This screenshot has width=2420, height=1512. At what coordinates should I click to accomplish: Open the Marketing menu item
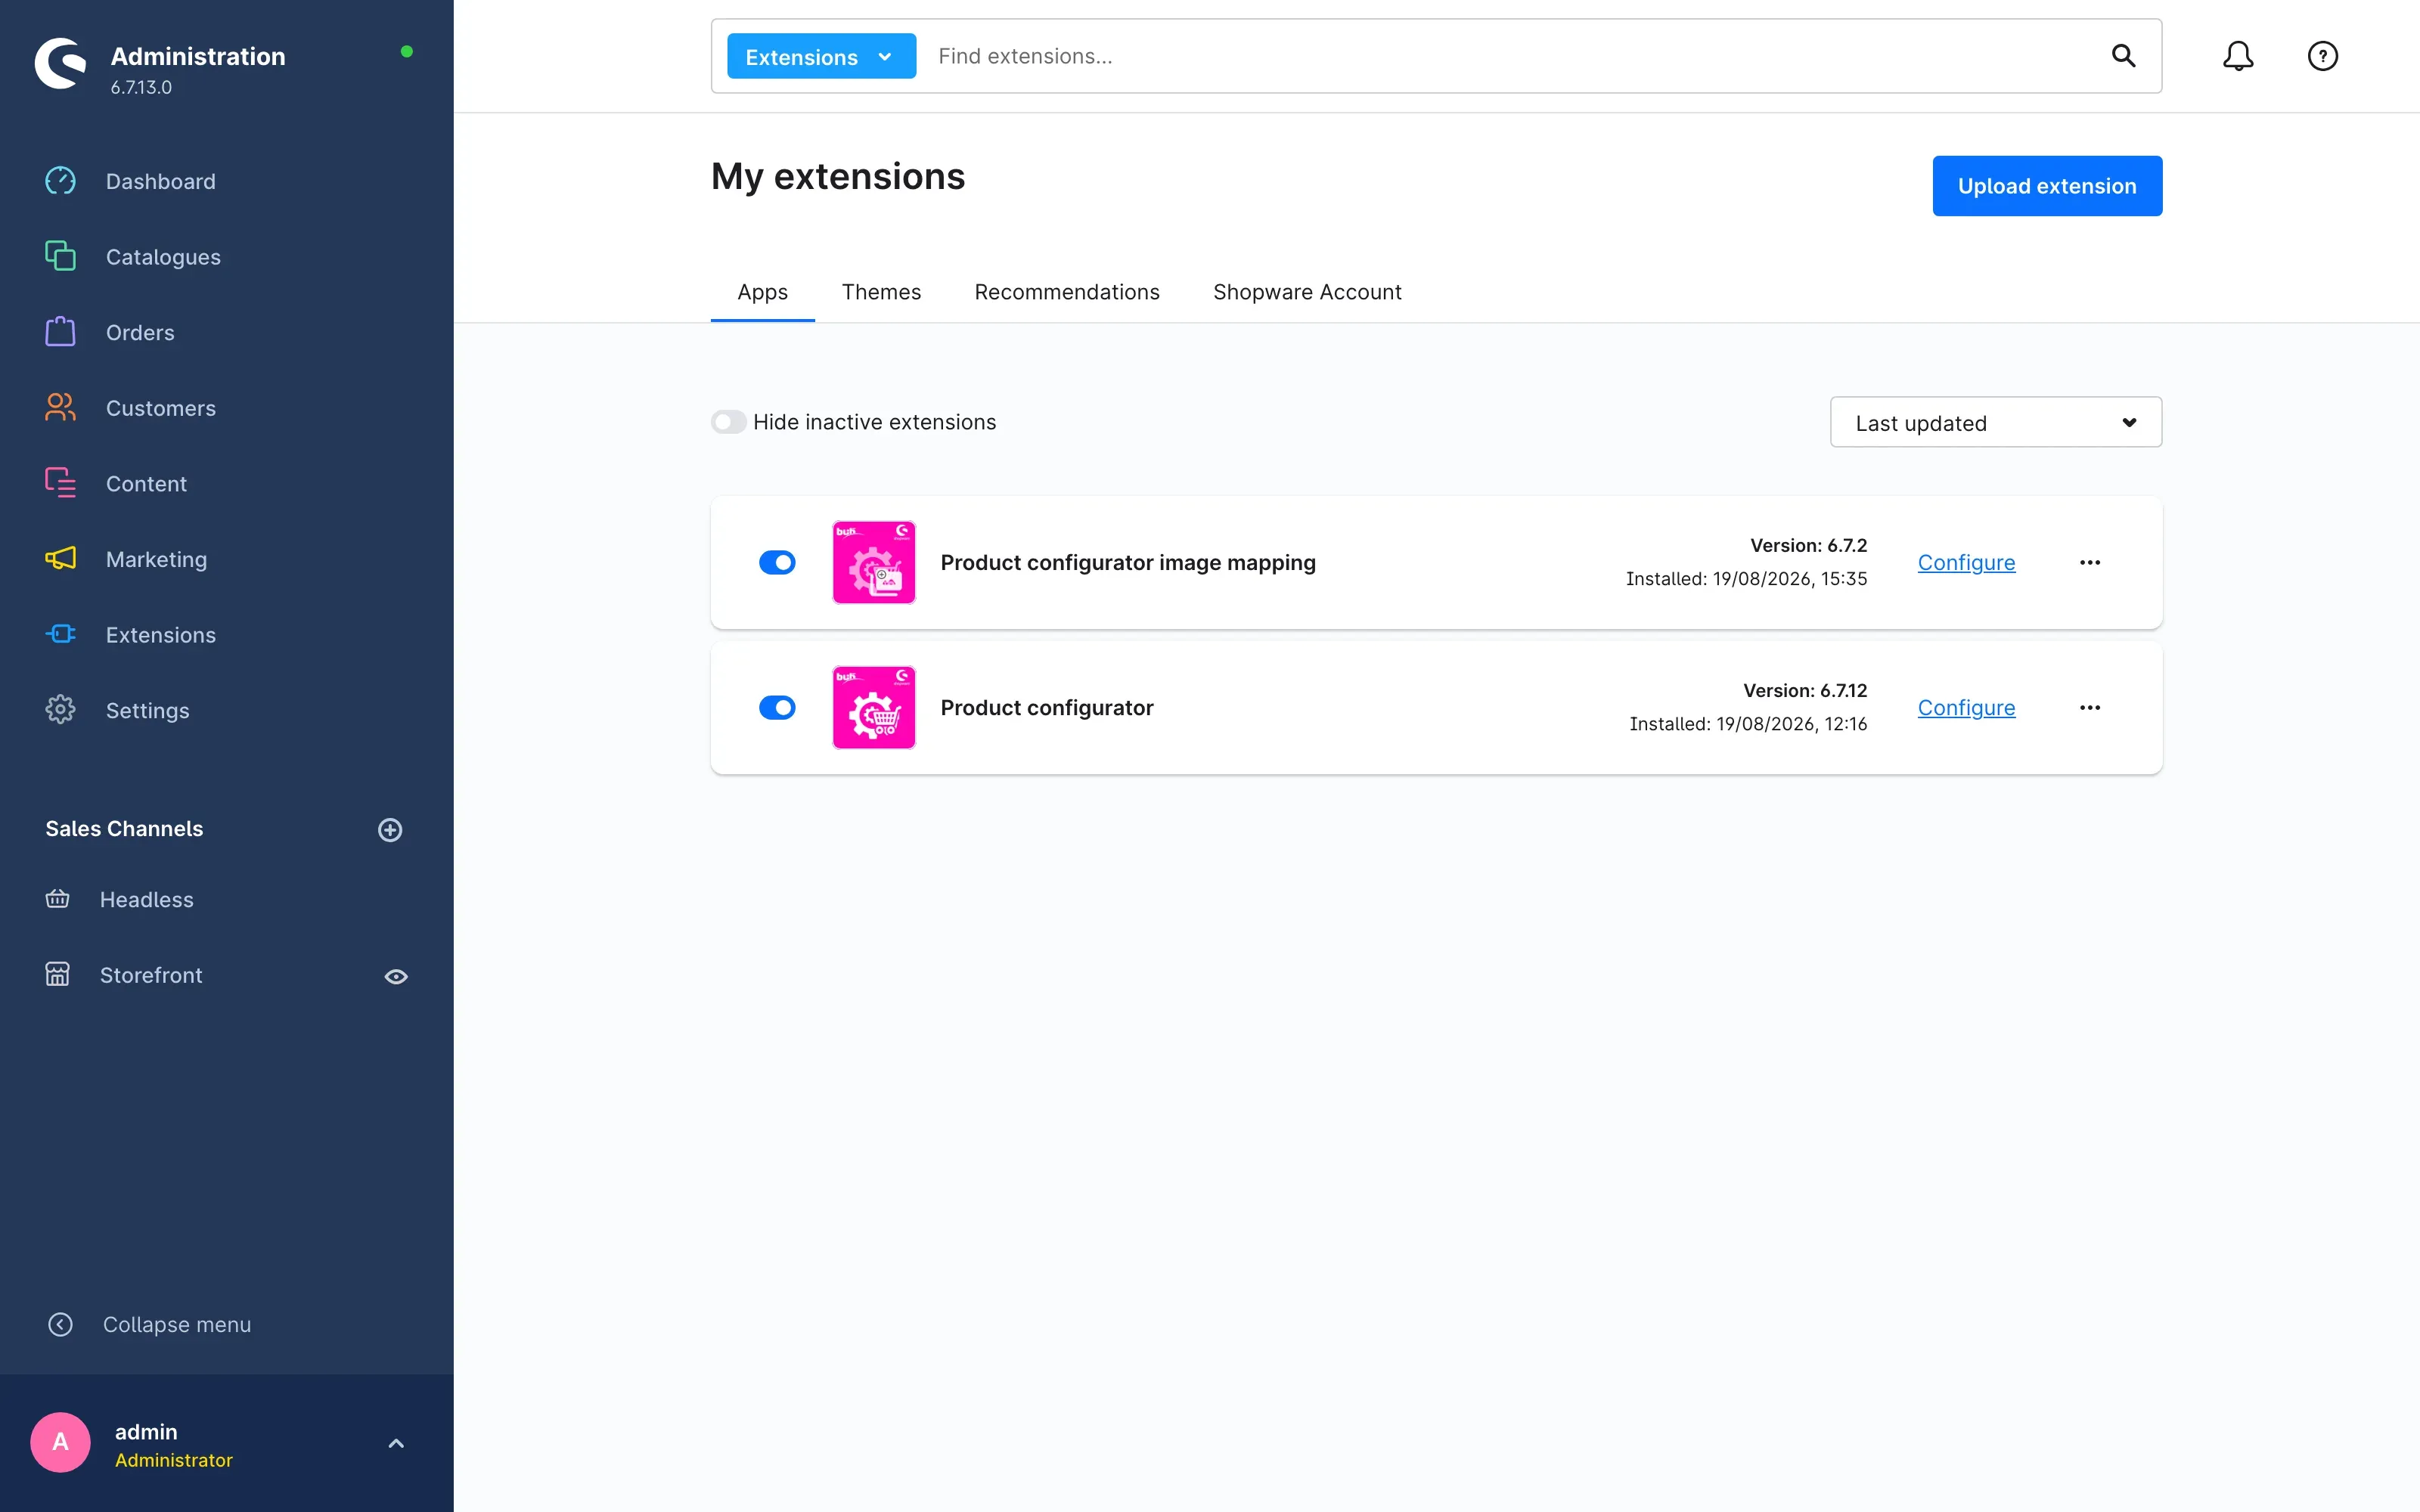(157, 559)
